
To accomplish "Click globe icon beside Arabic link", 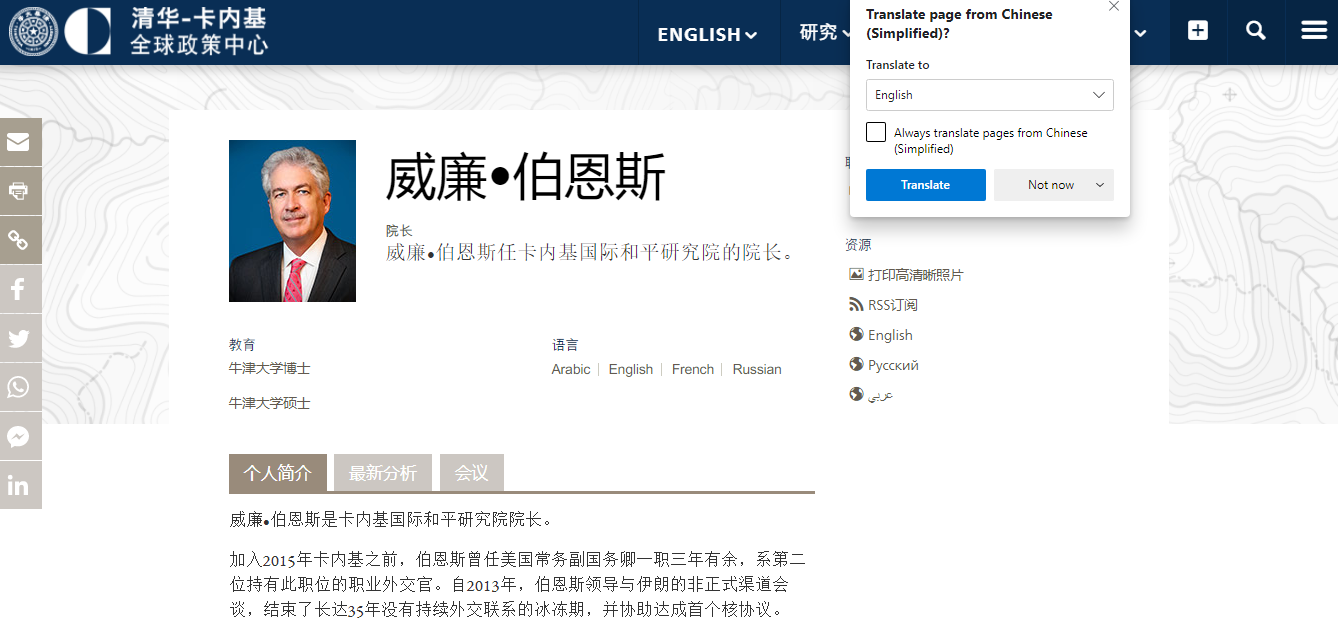I will pos(856,394).
